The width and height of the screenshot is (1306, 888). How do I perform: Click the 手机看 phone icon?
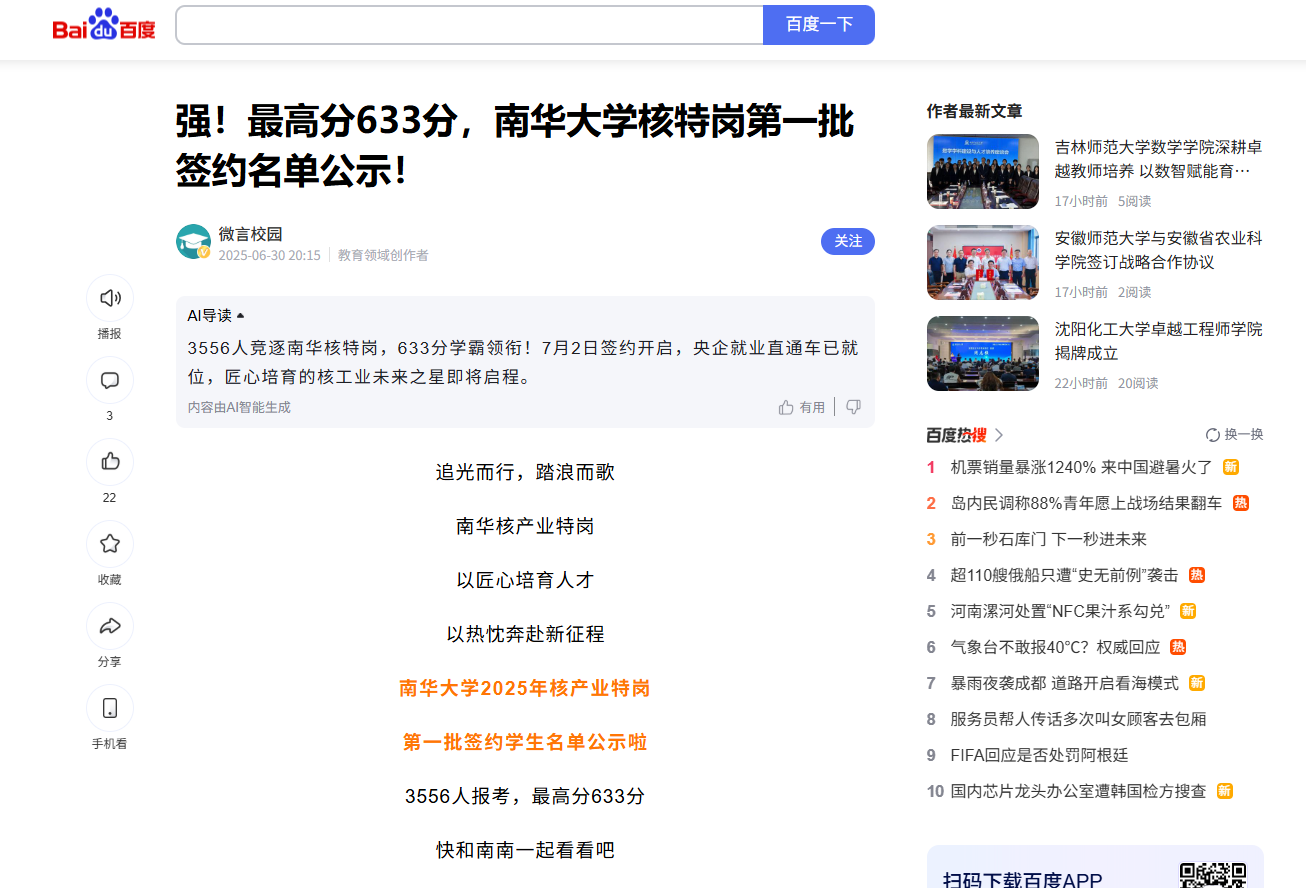(110, 708)
